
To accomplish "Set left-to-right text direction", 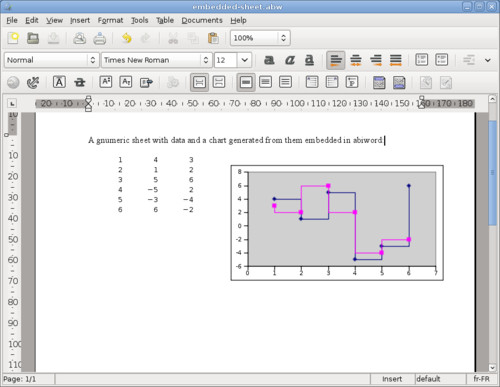I will pyautogui.click(x=312, y=82).
